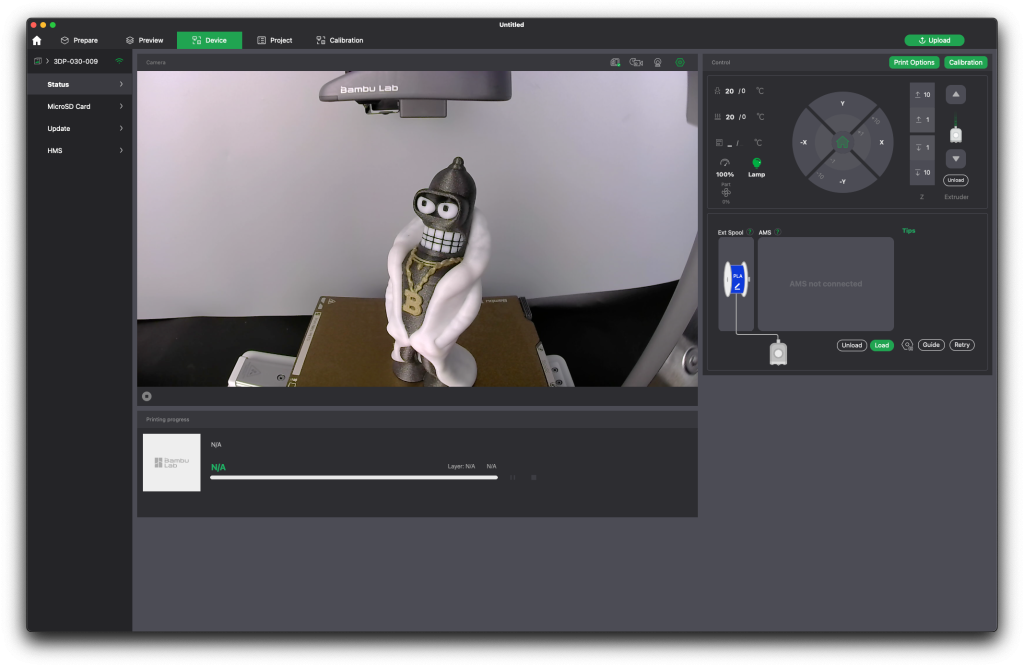Click the green Load button

(882, 346)
